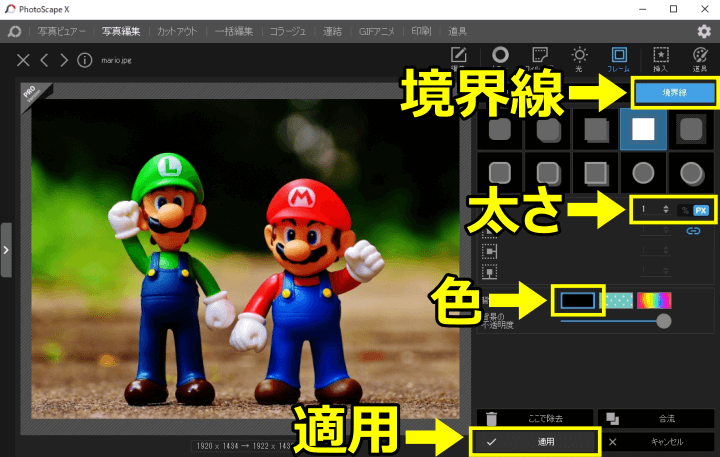
Task: Open the settings gear icon
Action: pyautogui.click(x=704, y=31)
